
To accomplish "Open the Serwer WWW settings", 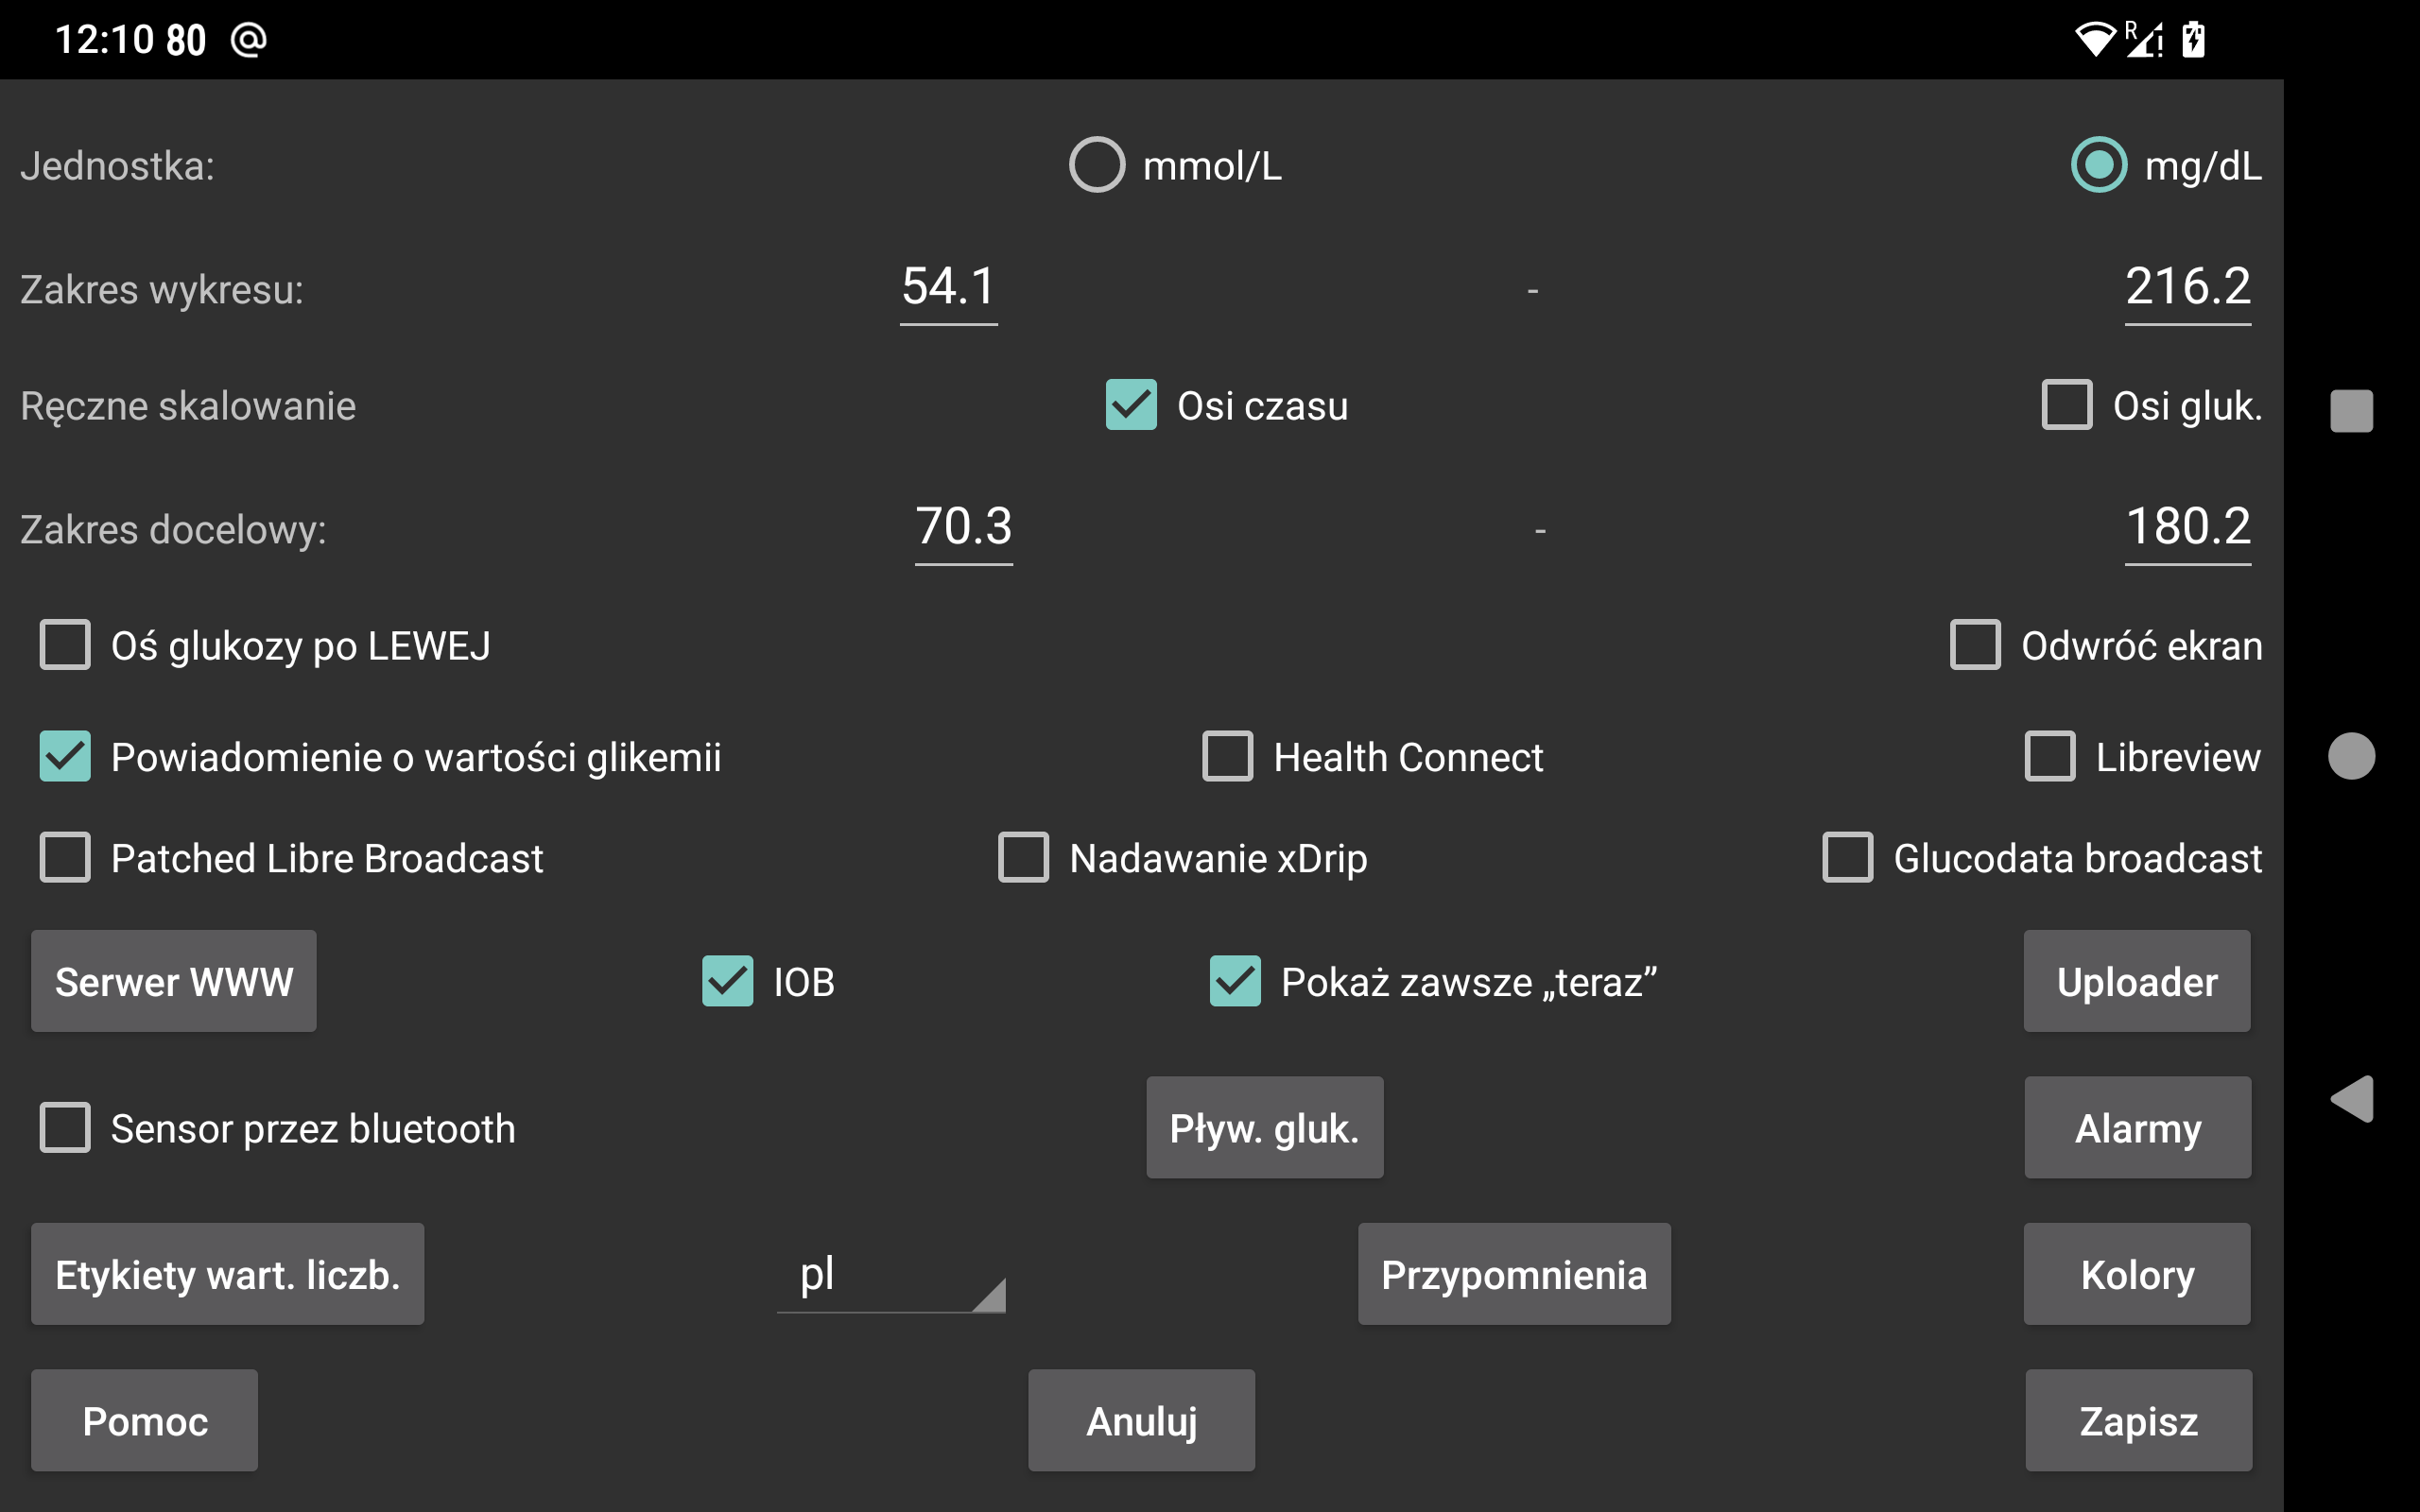I will pyautogui.click(x=174, y=982).
